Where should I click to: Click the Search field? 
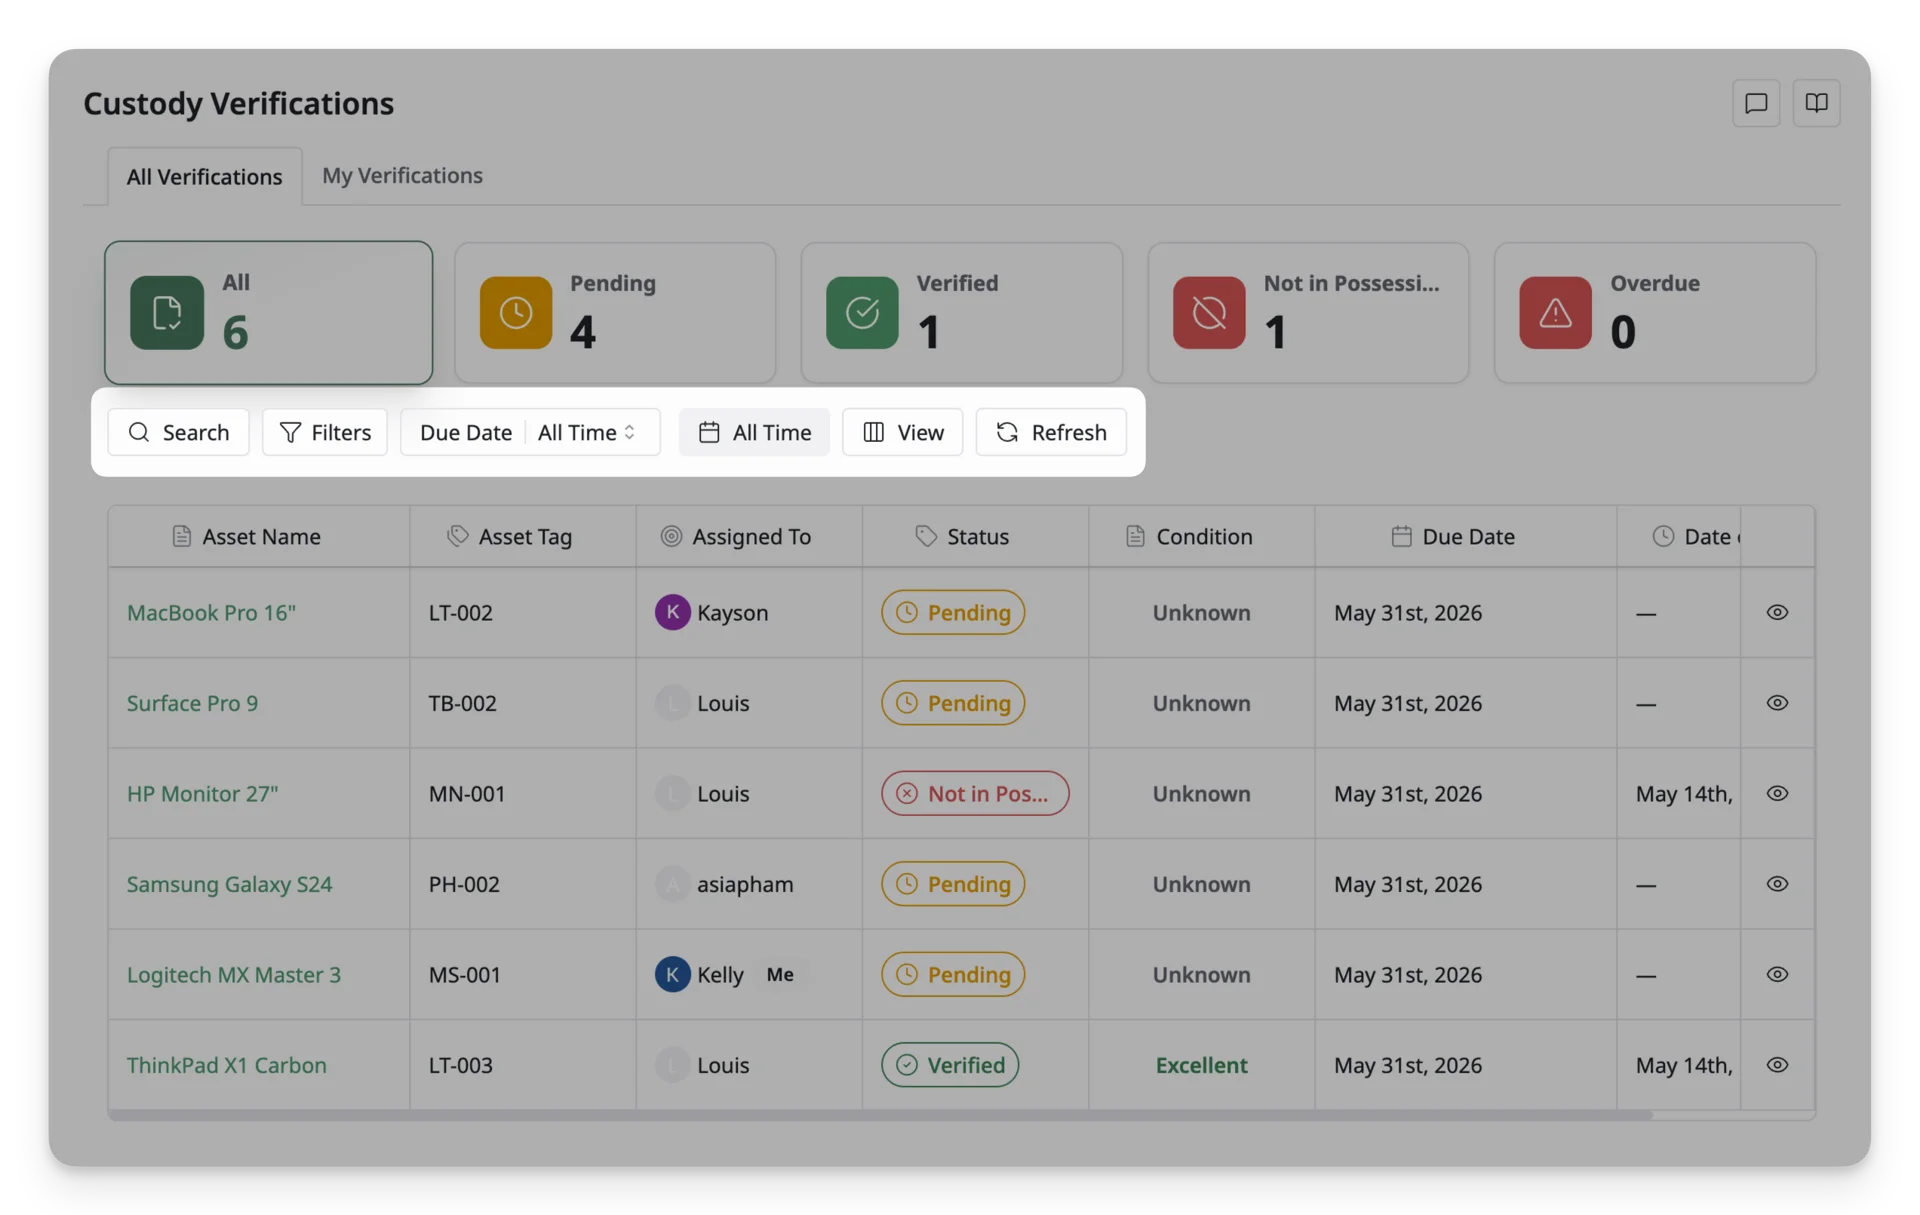pos(178,432)
